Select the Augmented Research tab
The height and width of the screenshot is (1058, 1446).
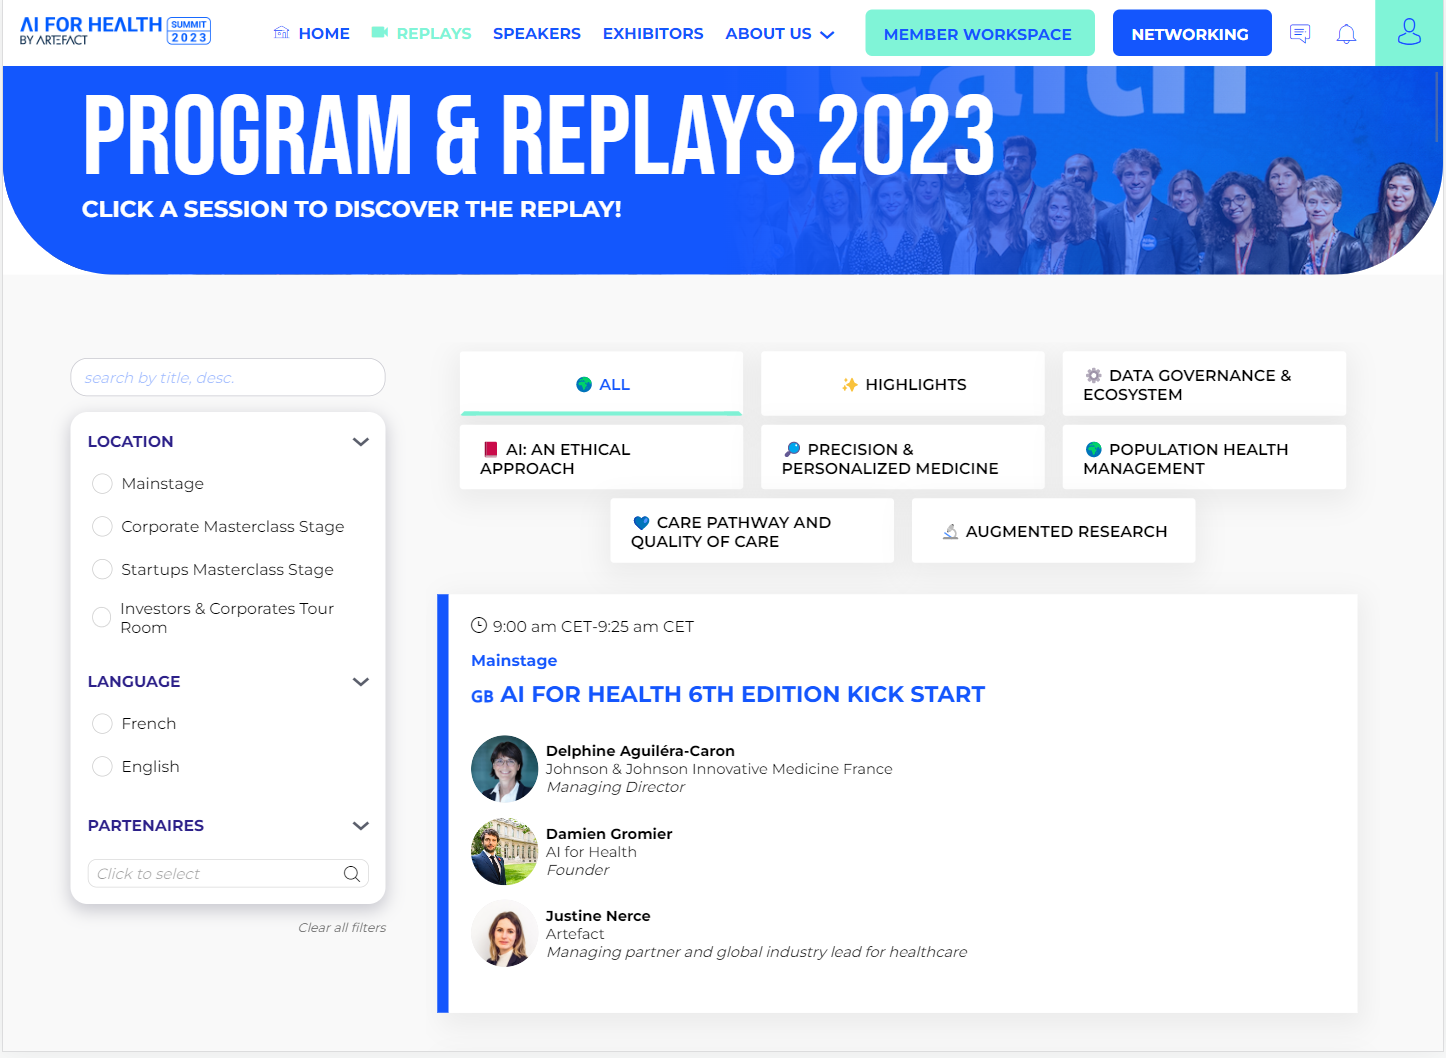[1053, 531]
